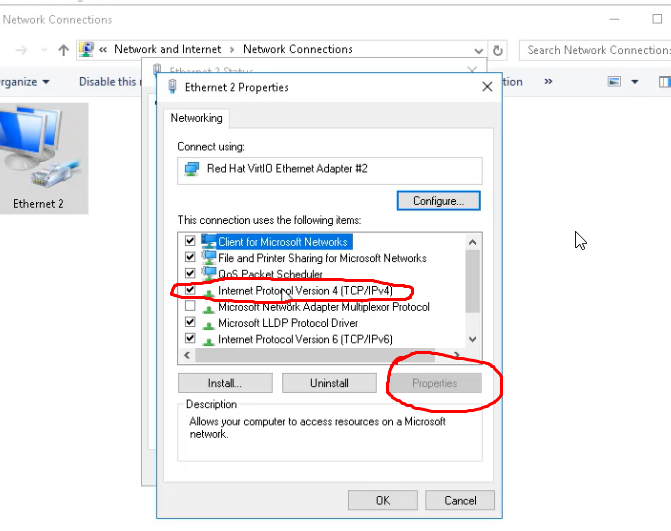Expand breadcrumb chevron after Network and Internet
Screen dimensions: 671x531
tap(232, 50)
